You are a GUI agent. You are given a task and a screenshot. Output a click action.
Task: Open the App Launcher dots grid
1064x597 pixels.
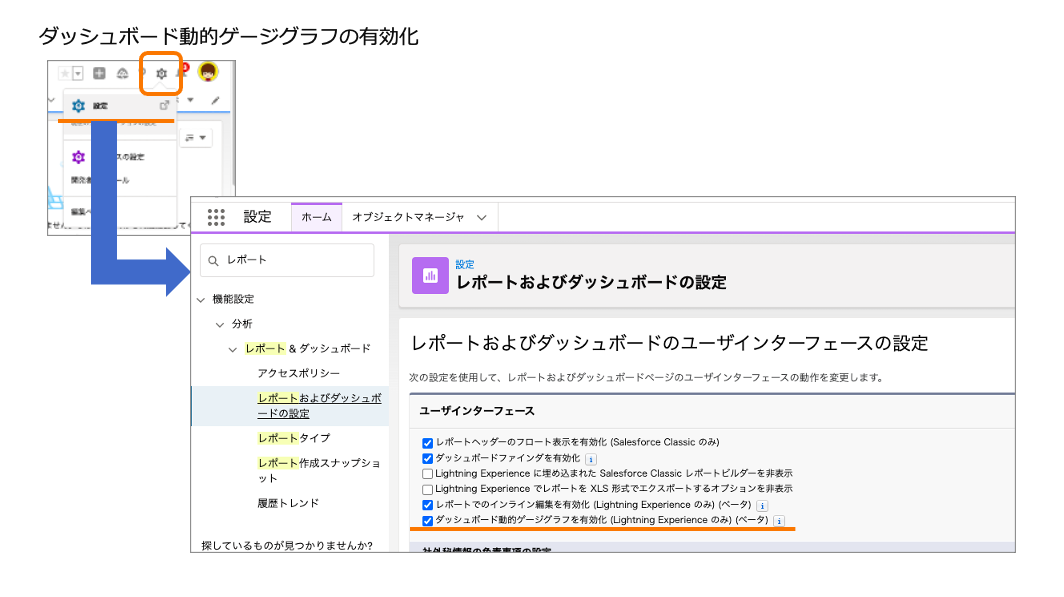tap(216, 217)
